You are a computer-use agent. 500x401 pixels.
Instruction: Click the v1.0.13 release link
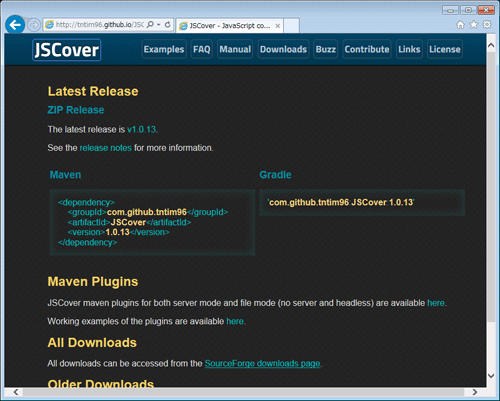click(141, 129)
